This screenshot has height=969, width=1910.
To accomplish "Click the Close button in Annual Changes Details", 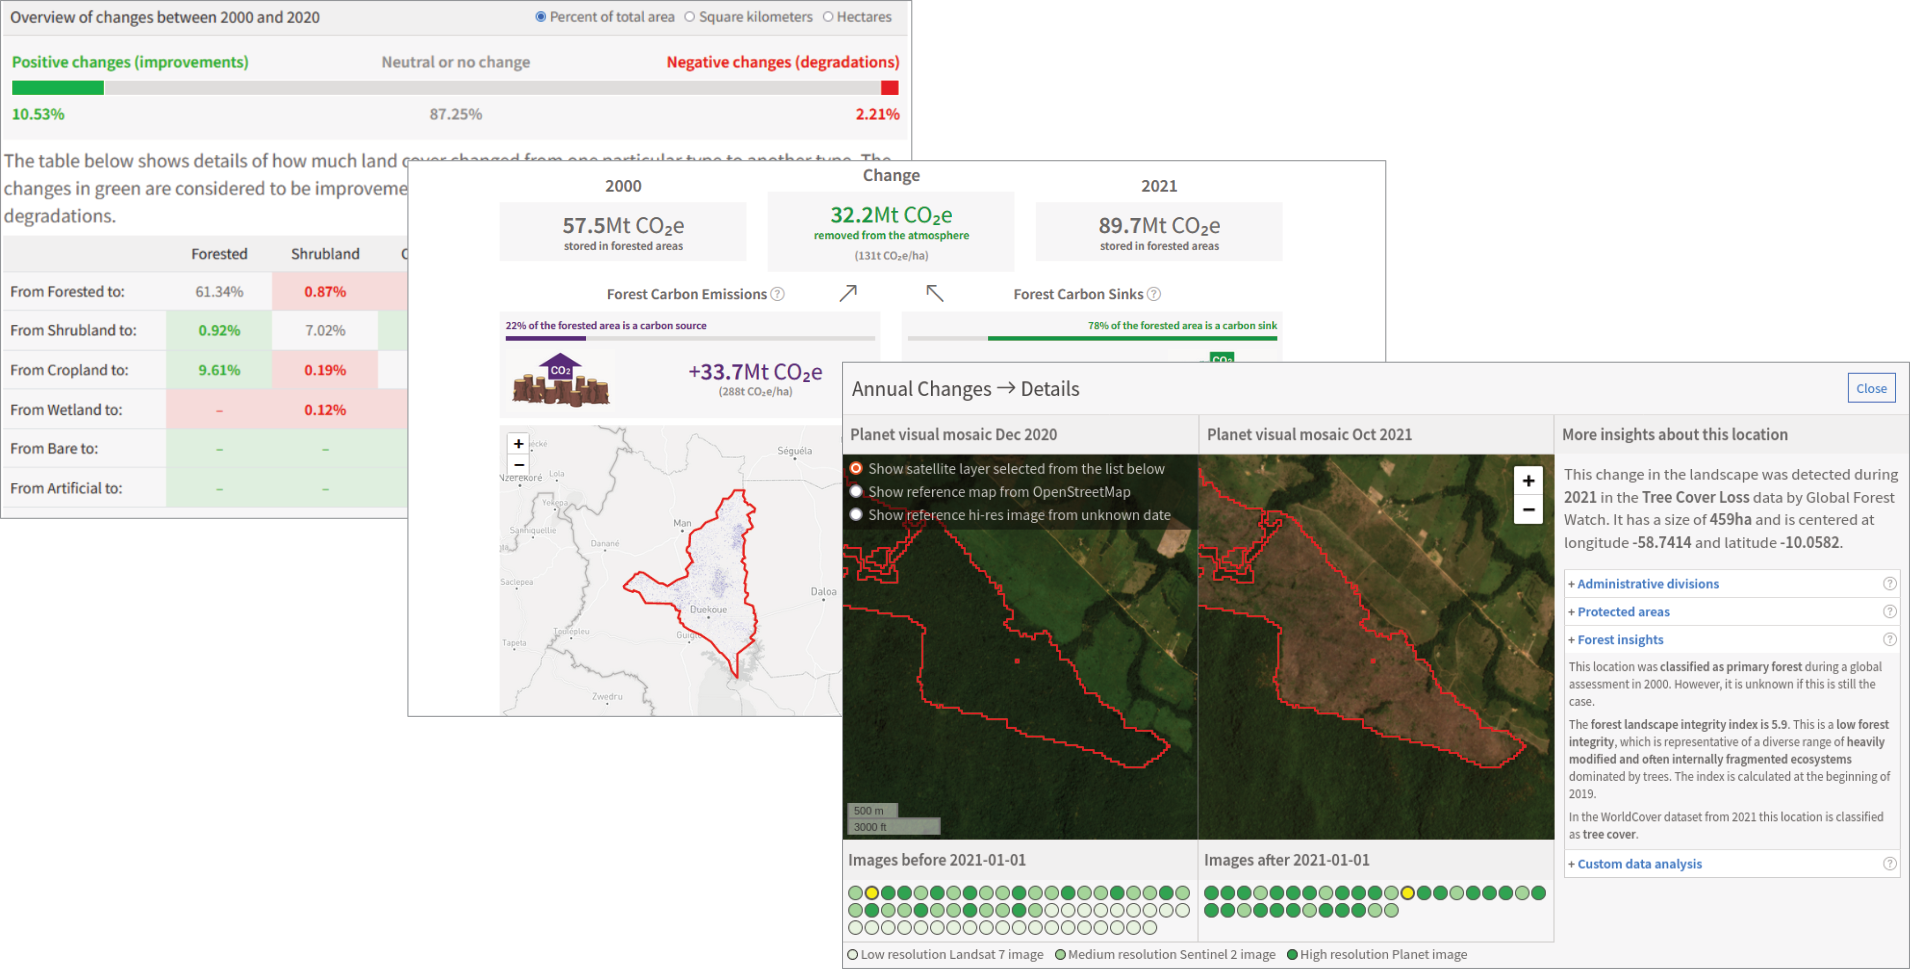I will 1871,388.
